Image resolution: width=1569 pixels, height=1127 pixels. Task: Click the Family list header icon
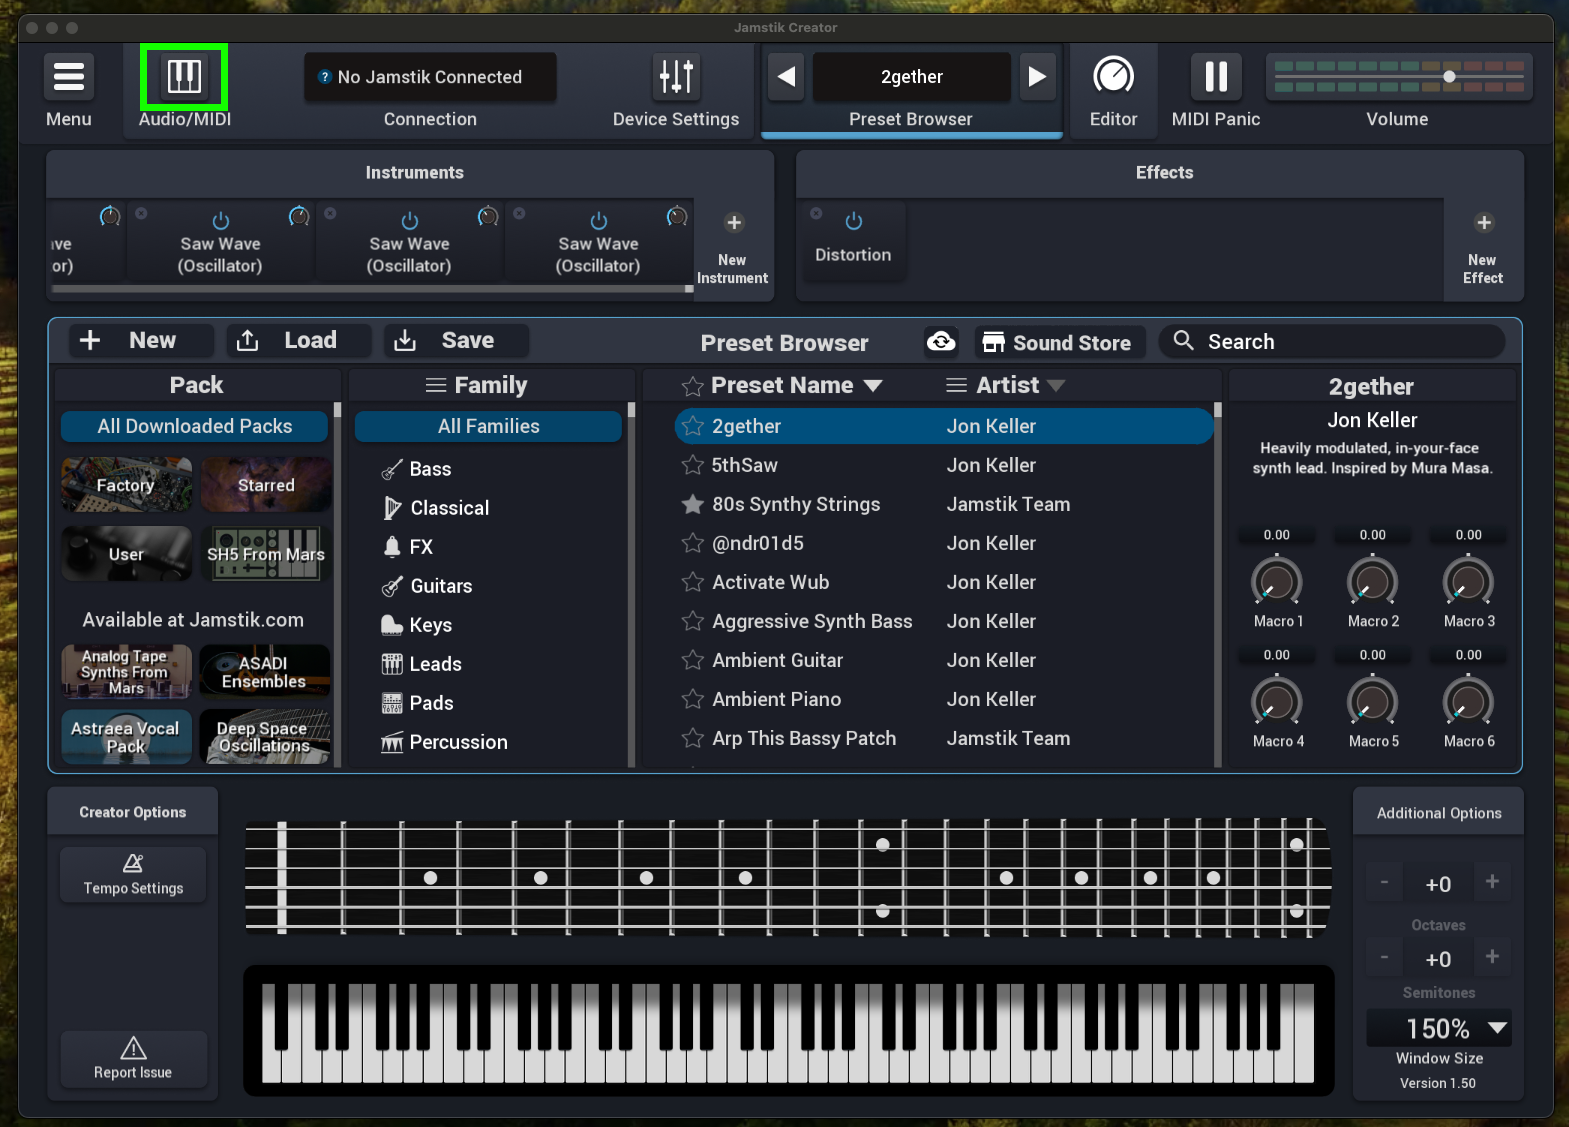(x=436, y=385)
